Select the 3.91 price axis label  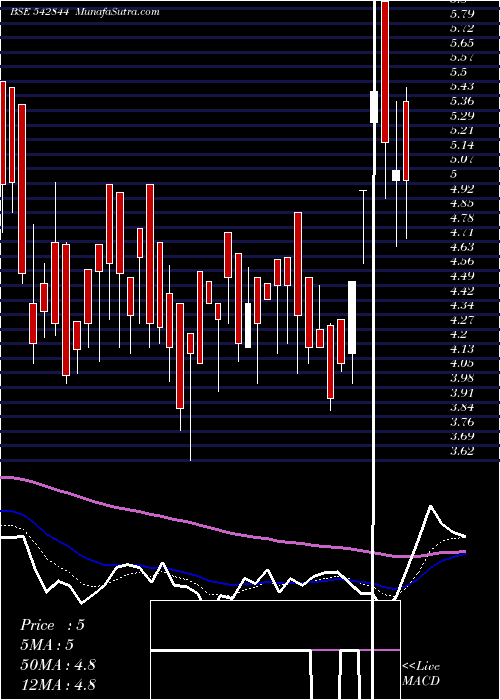[x=462, y=393]
